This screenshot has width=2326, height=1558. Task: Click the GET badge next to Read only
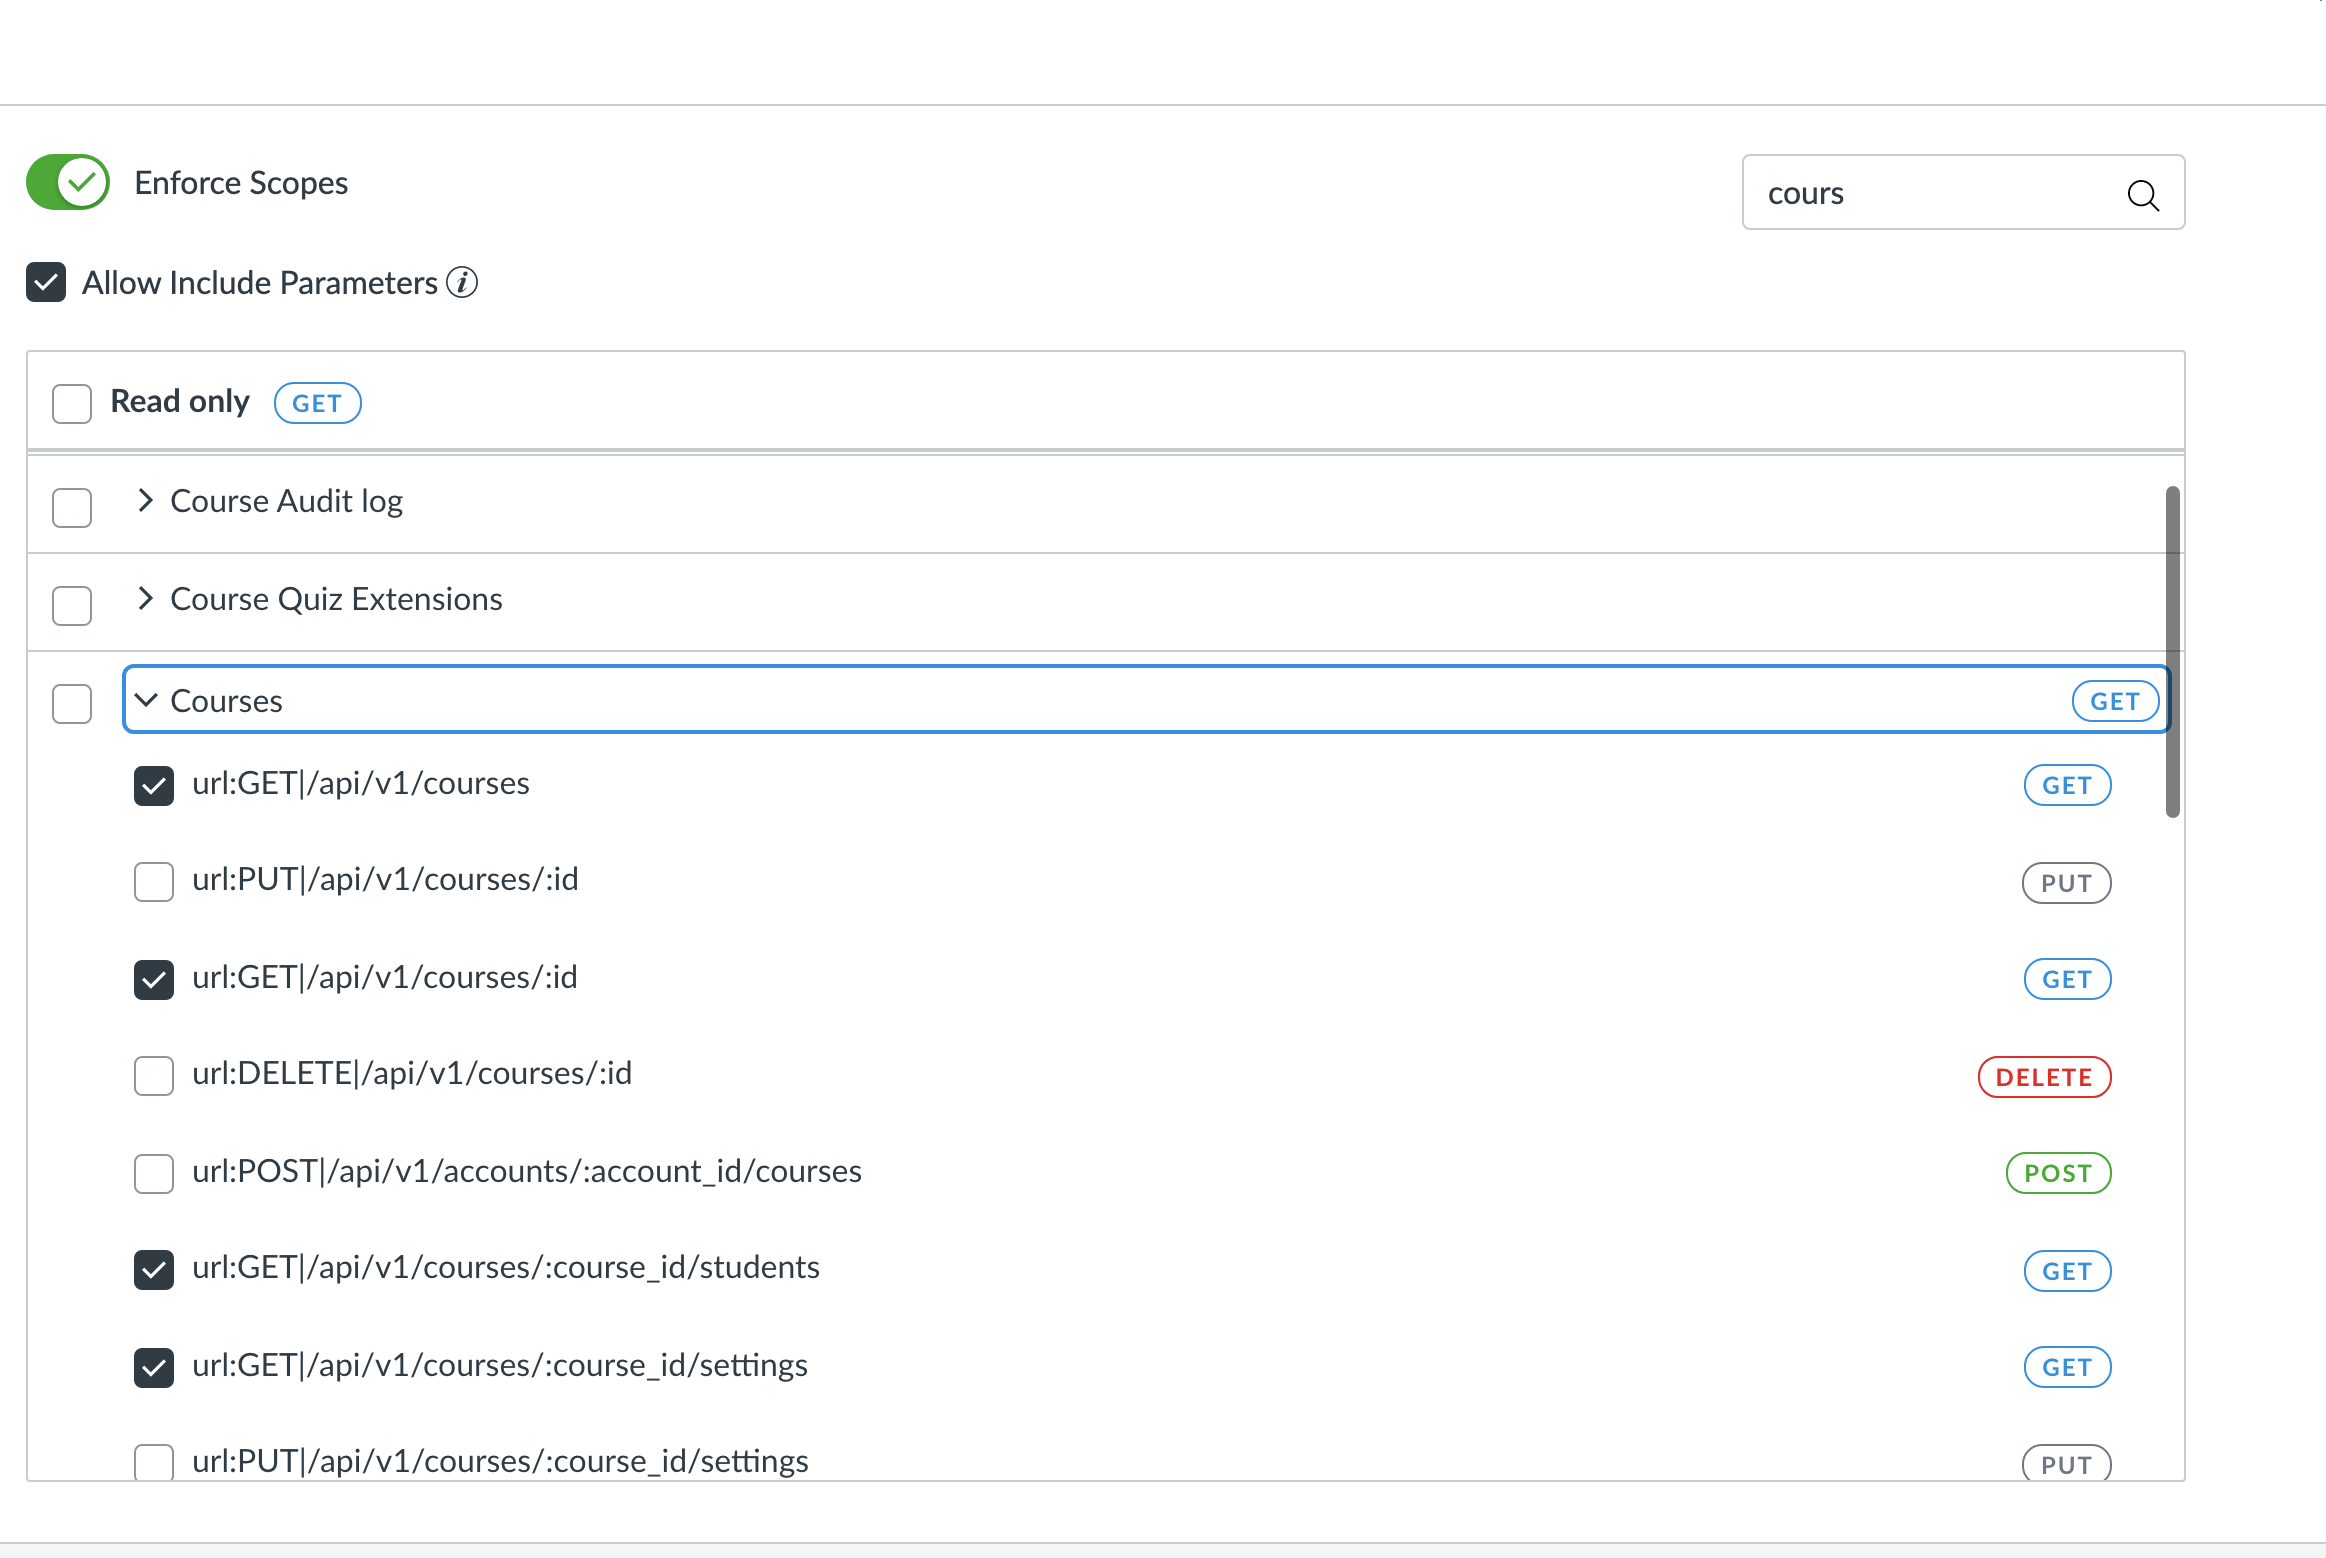[317, 403]
